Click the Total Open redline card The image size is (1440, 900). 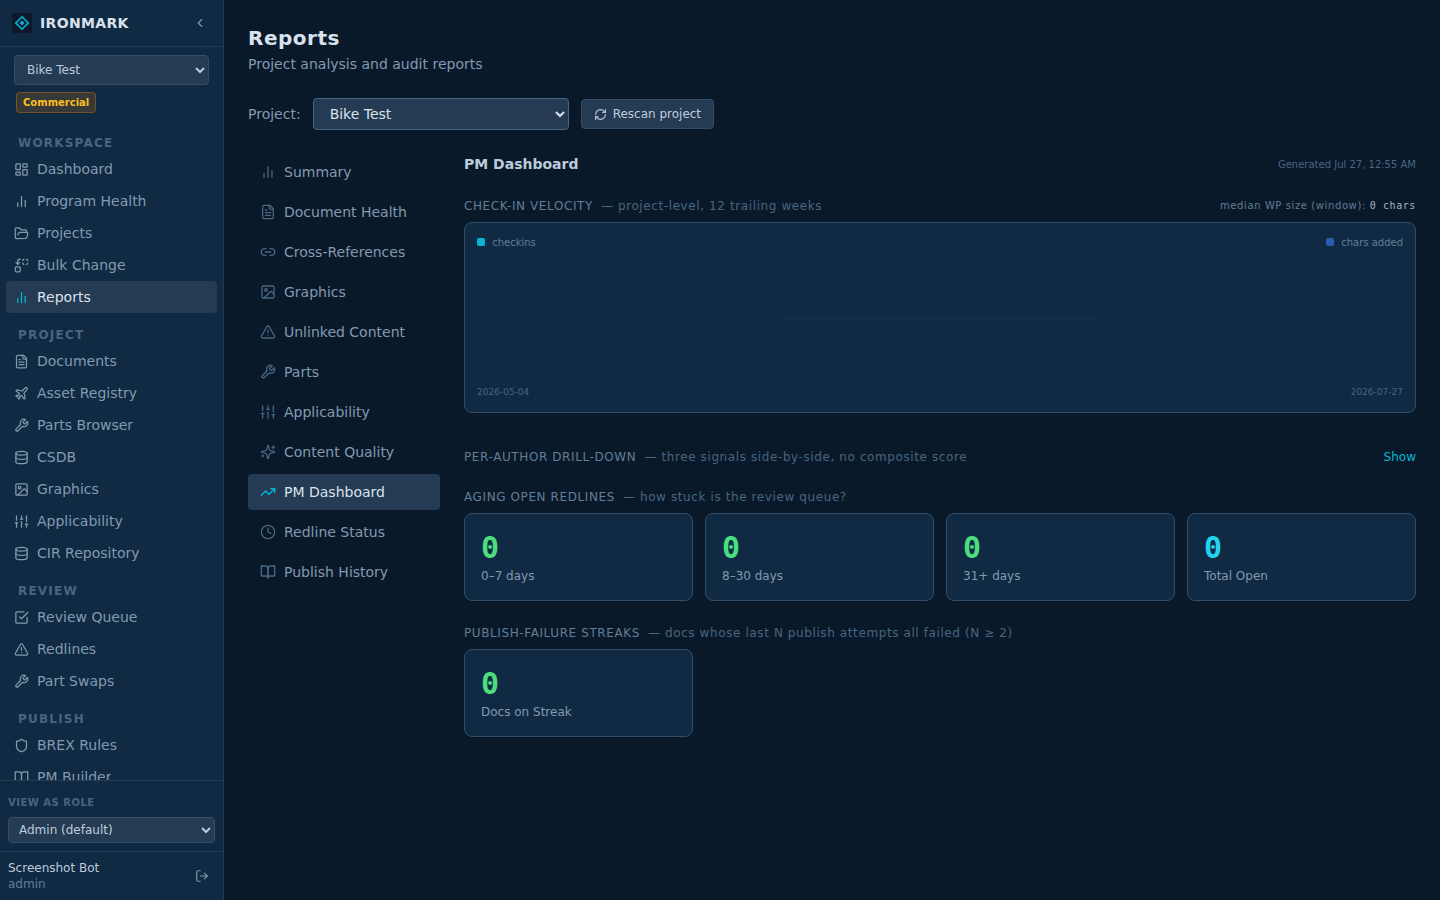(1301, 557)
